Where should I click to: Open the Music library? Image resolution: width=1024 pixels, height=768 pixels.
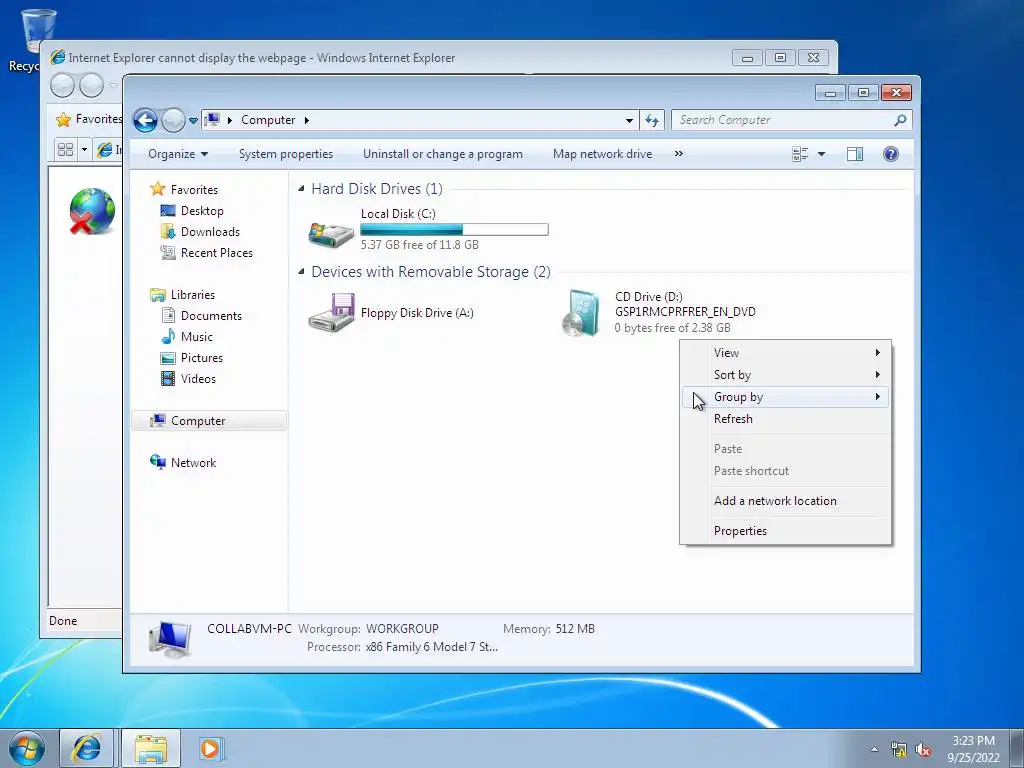tap(196, 337)
